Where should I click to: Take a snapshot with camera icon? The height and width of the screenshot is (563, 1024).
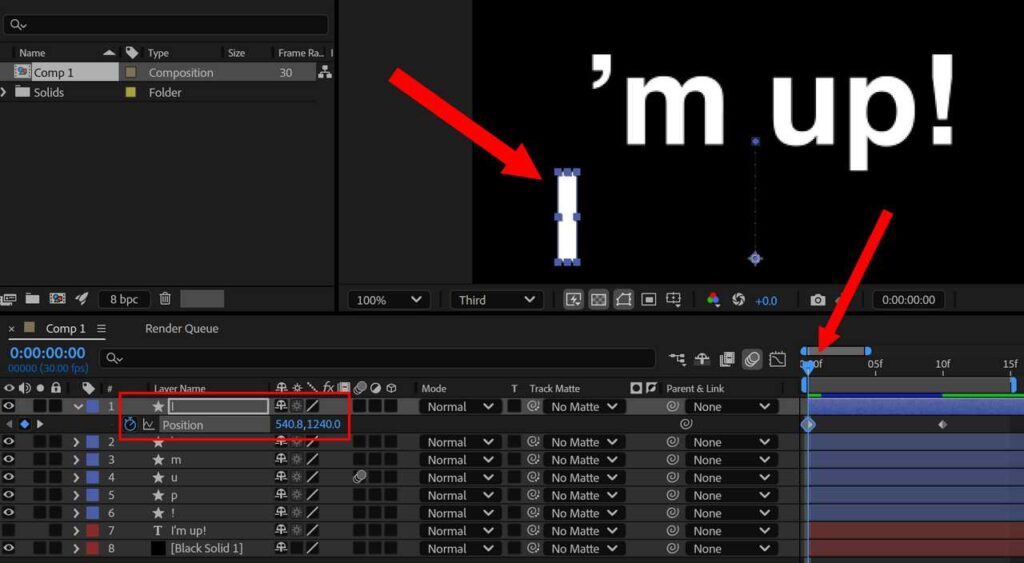(818, 300)
